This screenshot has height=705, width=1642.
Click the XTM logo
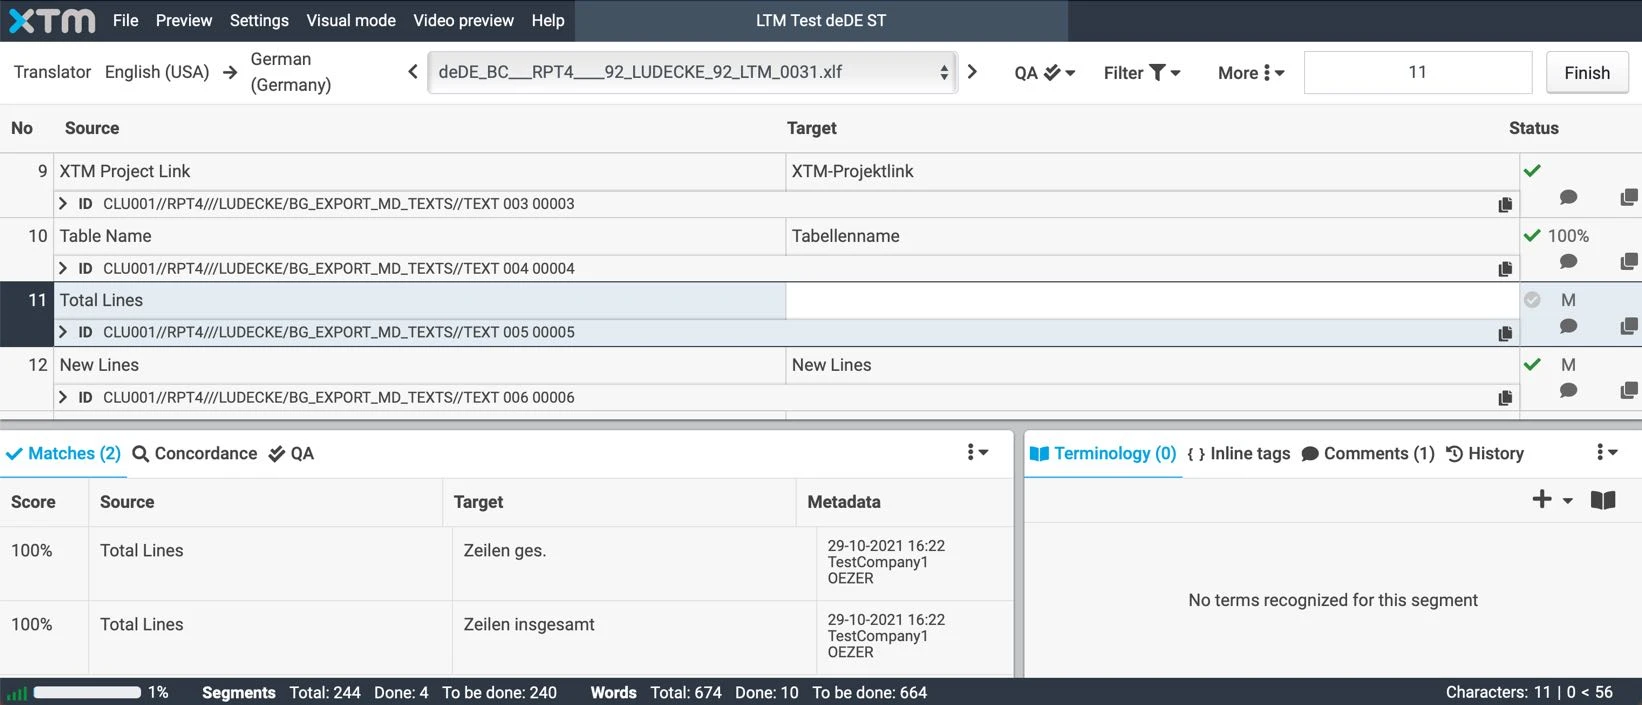tap(52, 20)
